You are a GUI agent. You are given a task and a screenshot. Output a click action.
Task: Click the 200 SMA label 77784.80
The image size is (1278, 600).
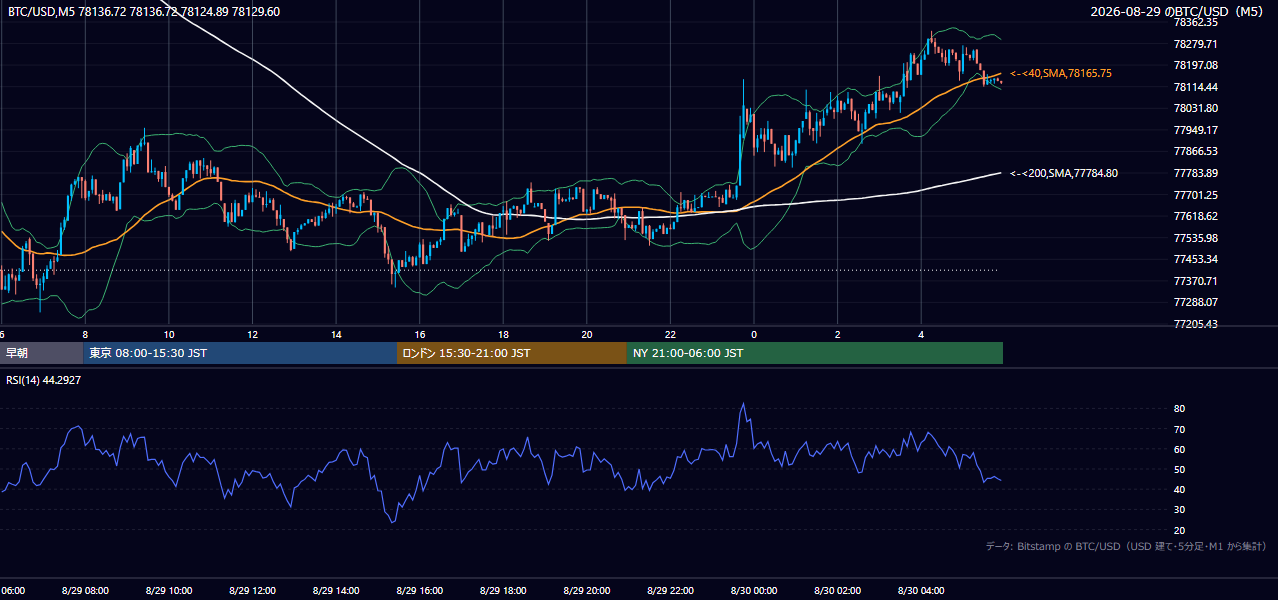(x=1064, y=174)
